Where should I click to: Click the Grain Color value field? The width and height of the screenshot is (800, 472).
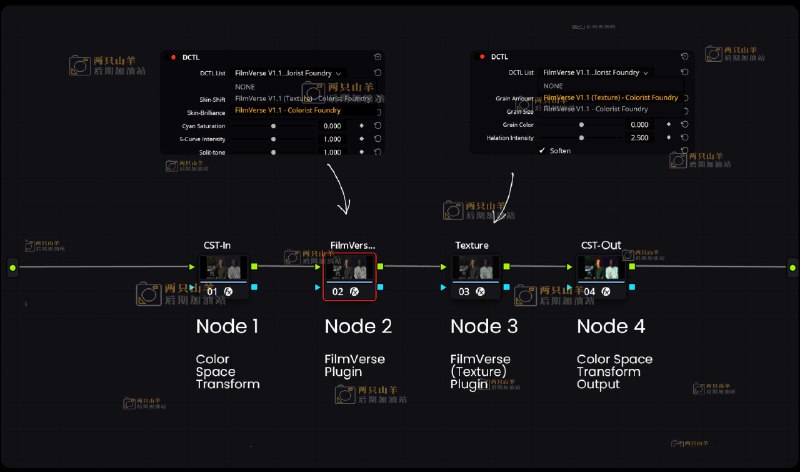(x=636, y=124)
